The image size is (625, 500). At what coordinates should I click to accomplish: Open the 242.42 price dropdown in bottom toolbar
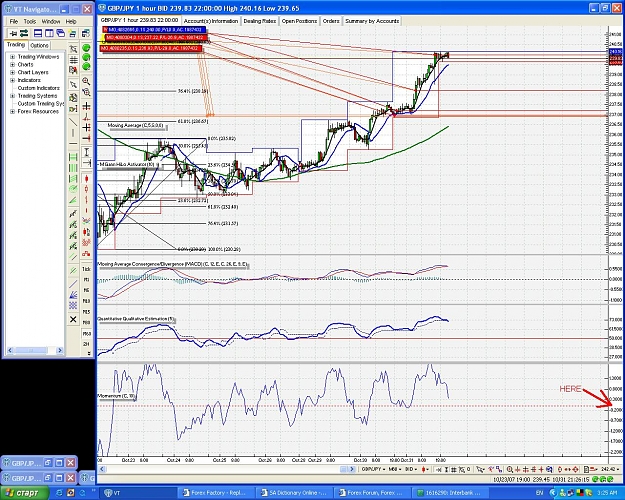click(x=611, y=470)
